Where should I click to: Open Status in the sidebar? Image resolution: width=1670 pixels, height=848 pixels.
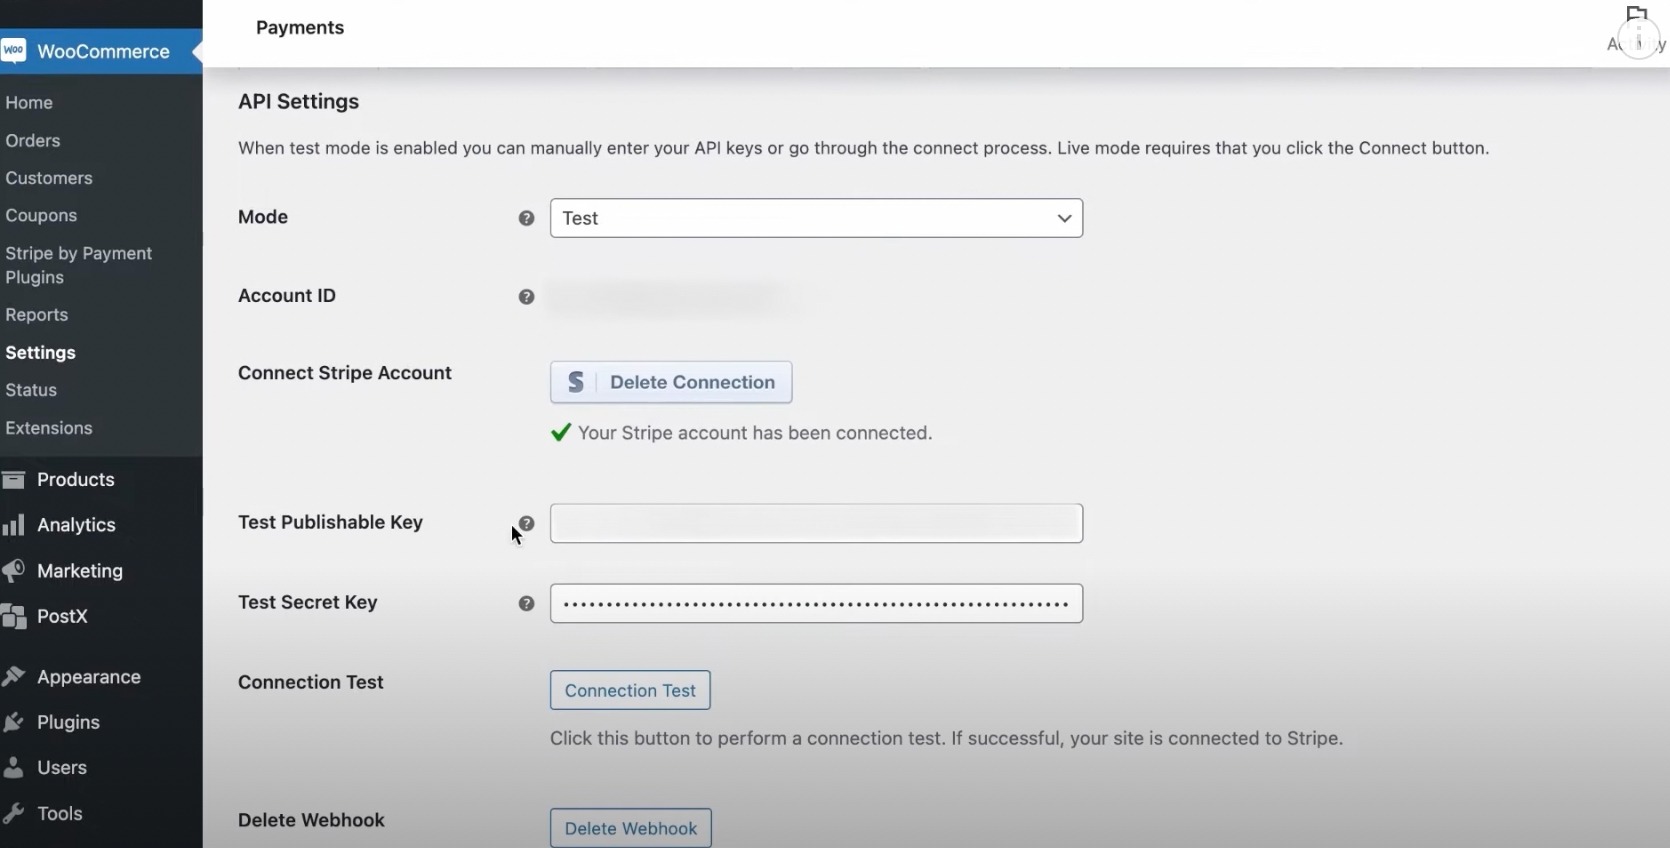(x=31, y=390)
